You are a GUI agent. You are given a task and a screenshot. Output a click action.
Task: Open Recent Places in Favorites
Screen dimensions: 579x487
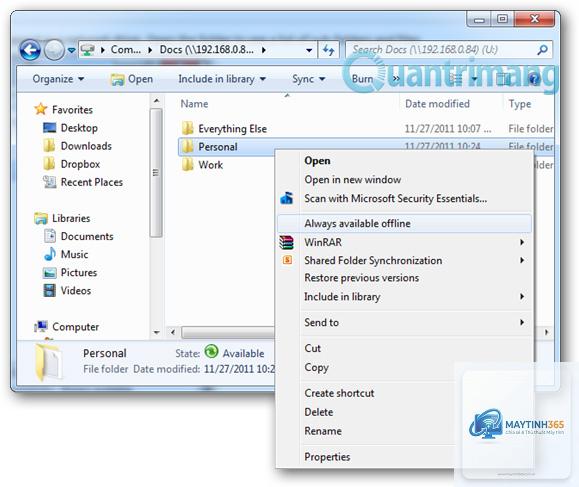[92, 182]
